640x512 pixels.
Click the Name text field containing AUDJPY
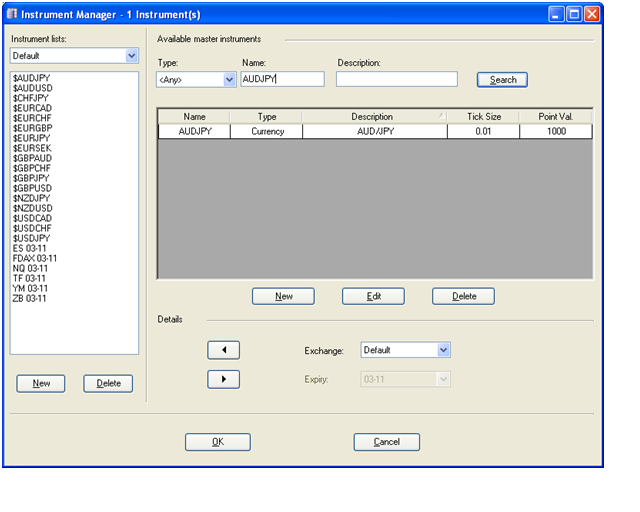coord(282,80)
